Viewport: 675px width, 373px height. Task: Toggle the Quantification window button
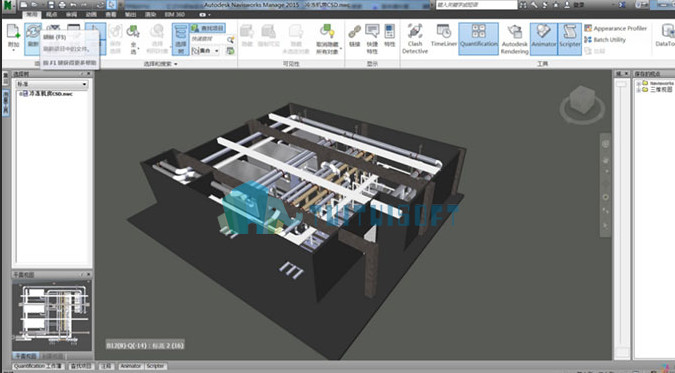[x=479, y=39]
